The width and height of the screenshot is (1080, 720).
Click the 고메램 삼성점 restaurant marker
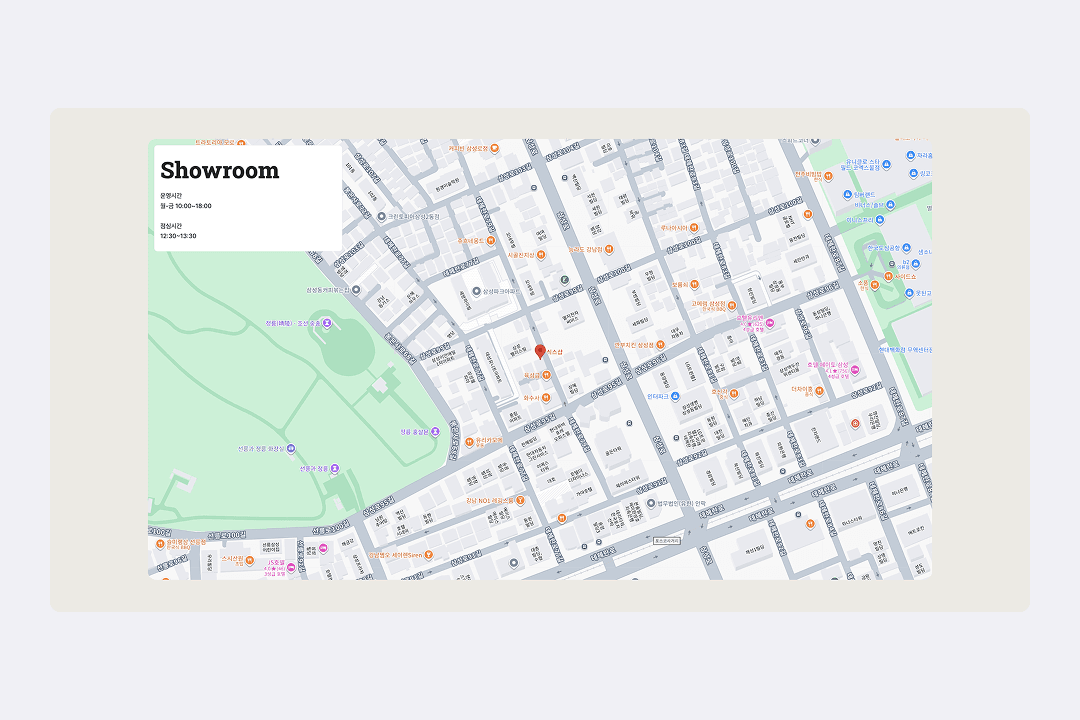coord(732,304)
